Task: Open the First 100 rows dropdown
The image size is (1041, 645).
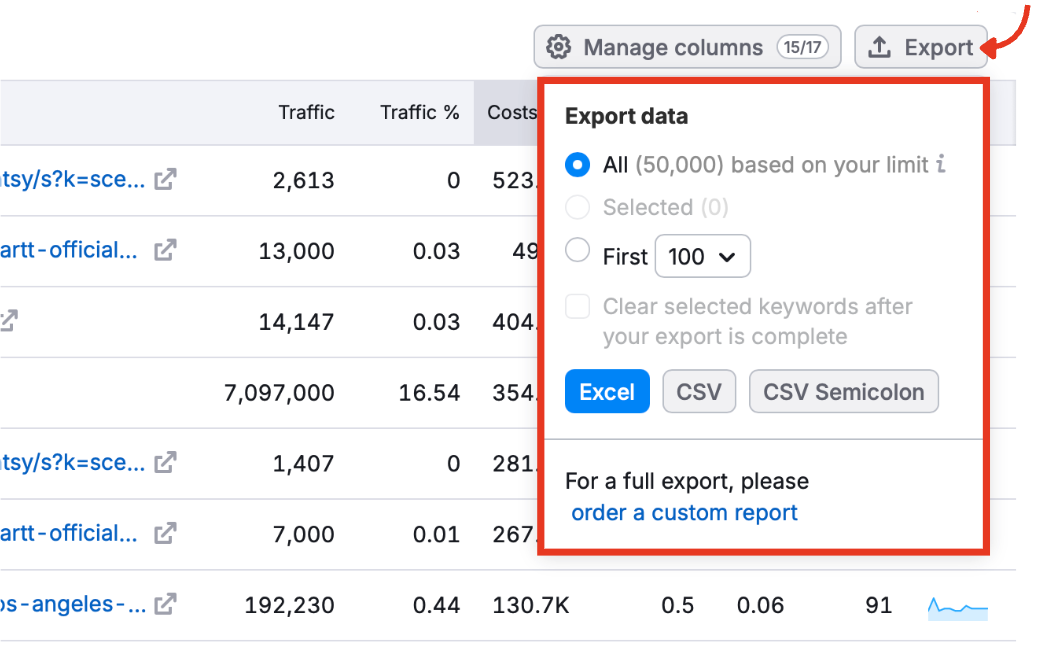Action: coord(703,256)
